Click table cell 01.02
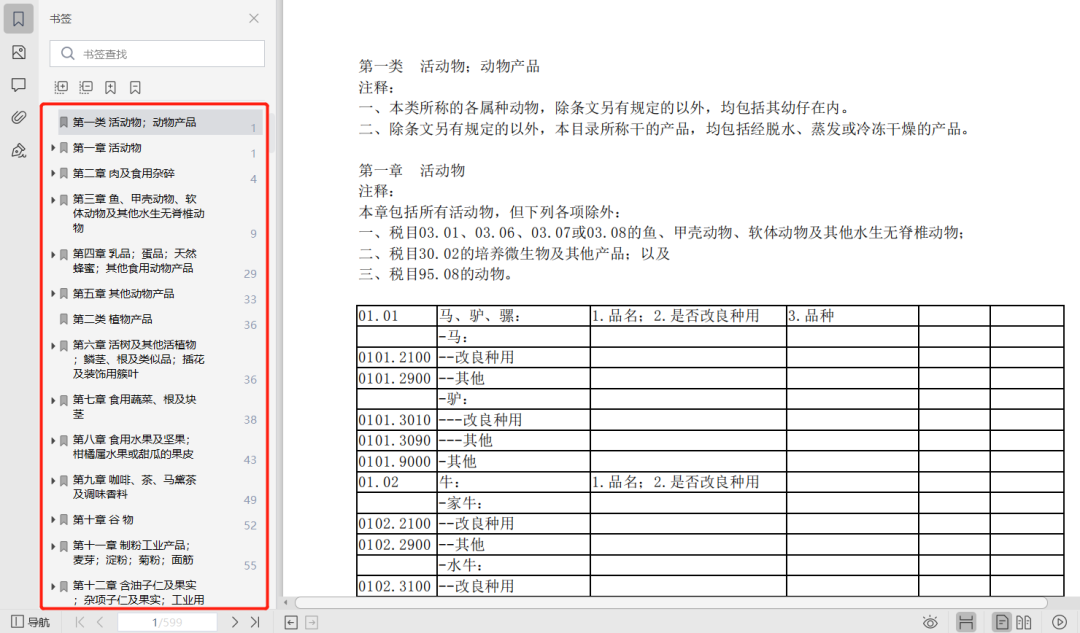 pos(397,481)
